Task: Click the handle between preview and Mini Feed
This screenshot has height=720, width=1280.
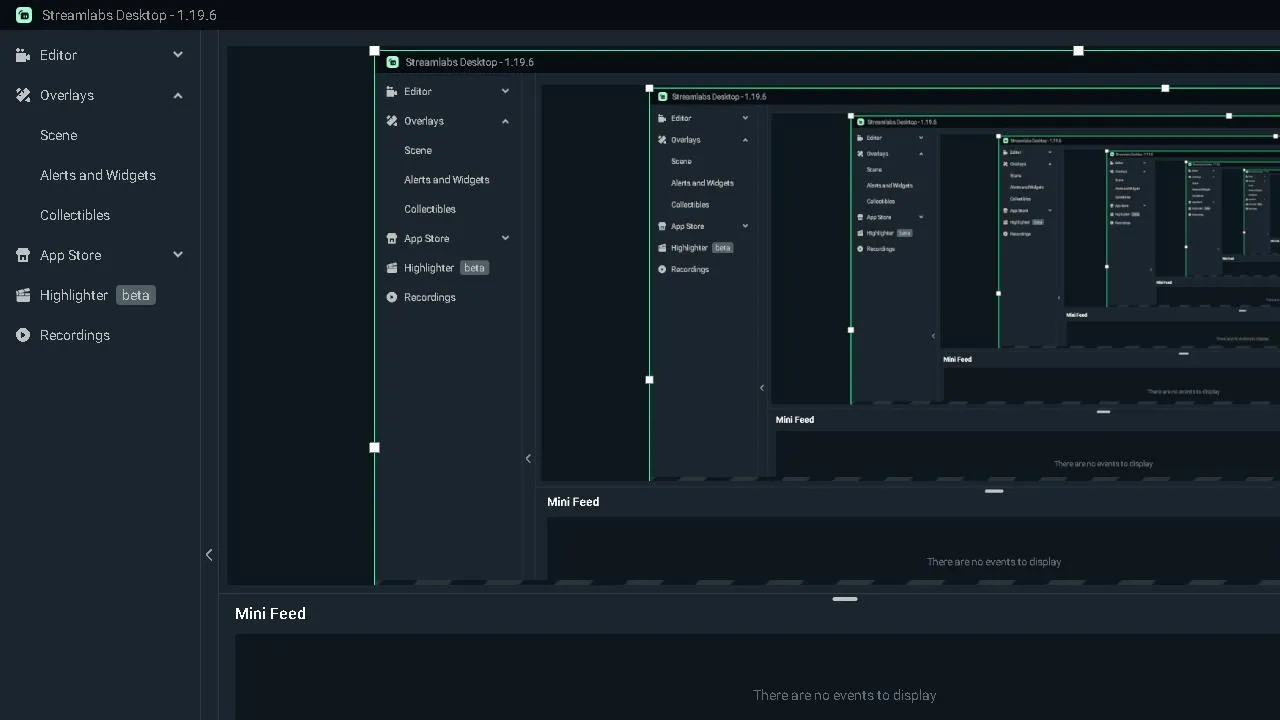Action: [845, 599]
